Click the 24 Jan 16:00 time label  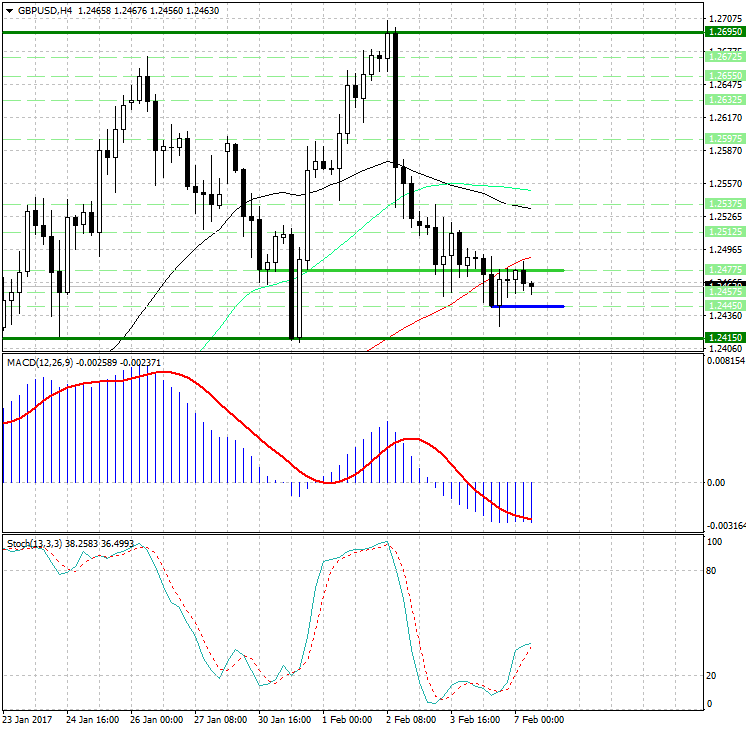coord(92,719)
